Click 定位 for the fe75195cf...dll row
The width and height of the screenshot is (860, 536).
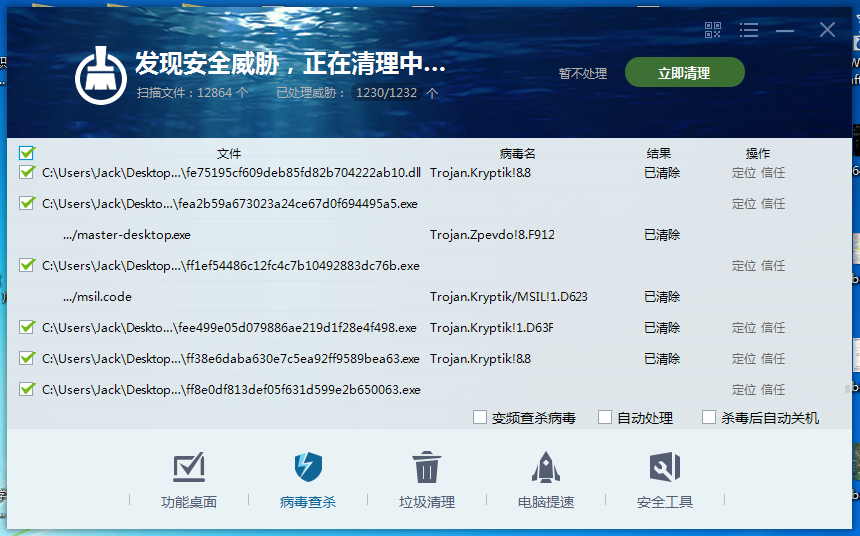click(x=744, y=173)
